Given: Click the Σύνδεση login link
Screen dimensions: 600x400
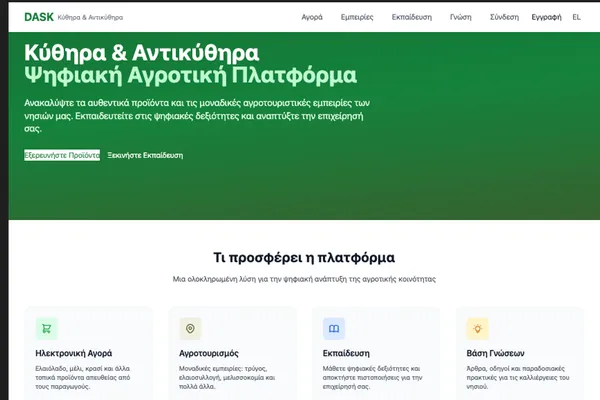Looking at the screenshot, I should [504, 17].
